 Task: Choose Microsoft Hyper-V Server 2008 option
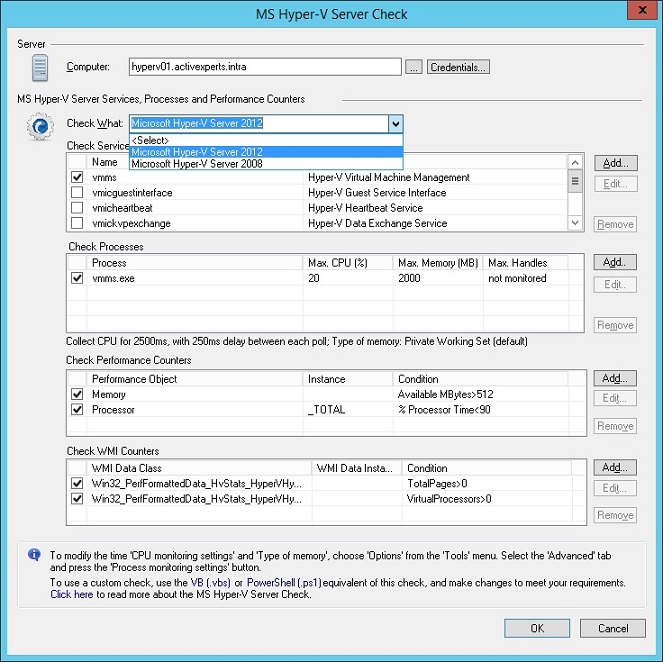click(x=266, y=164)
